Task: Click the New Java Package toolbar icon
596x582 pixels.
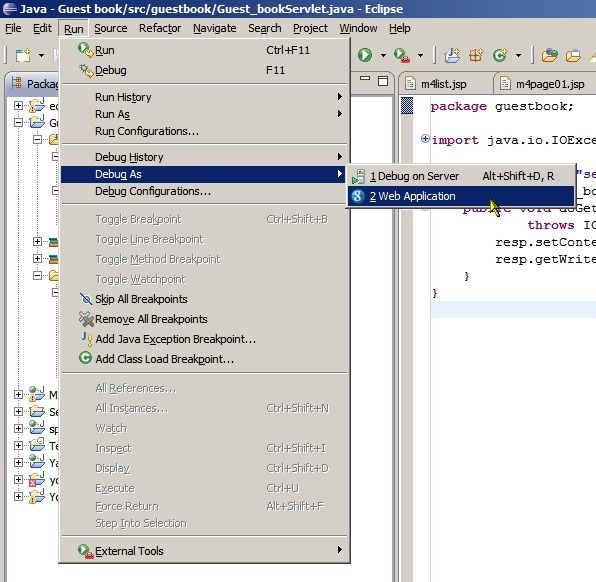Action: [476, 56]
